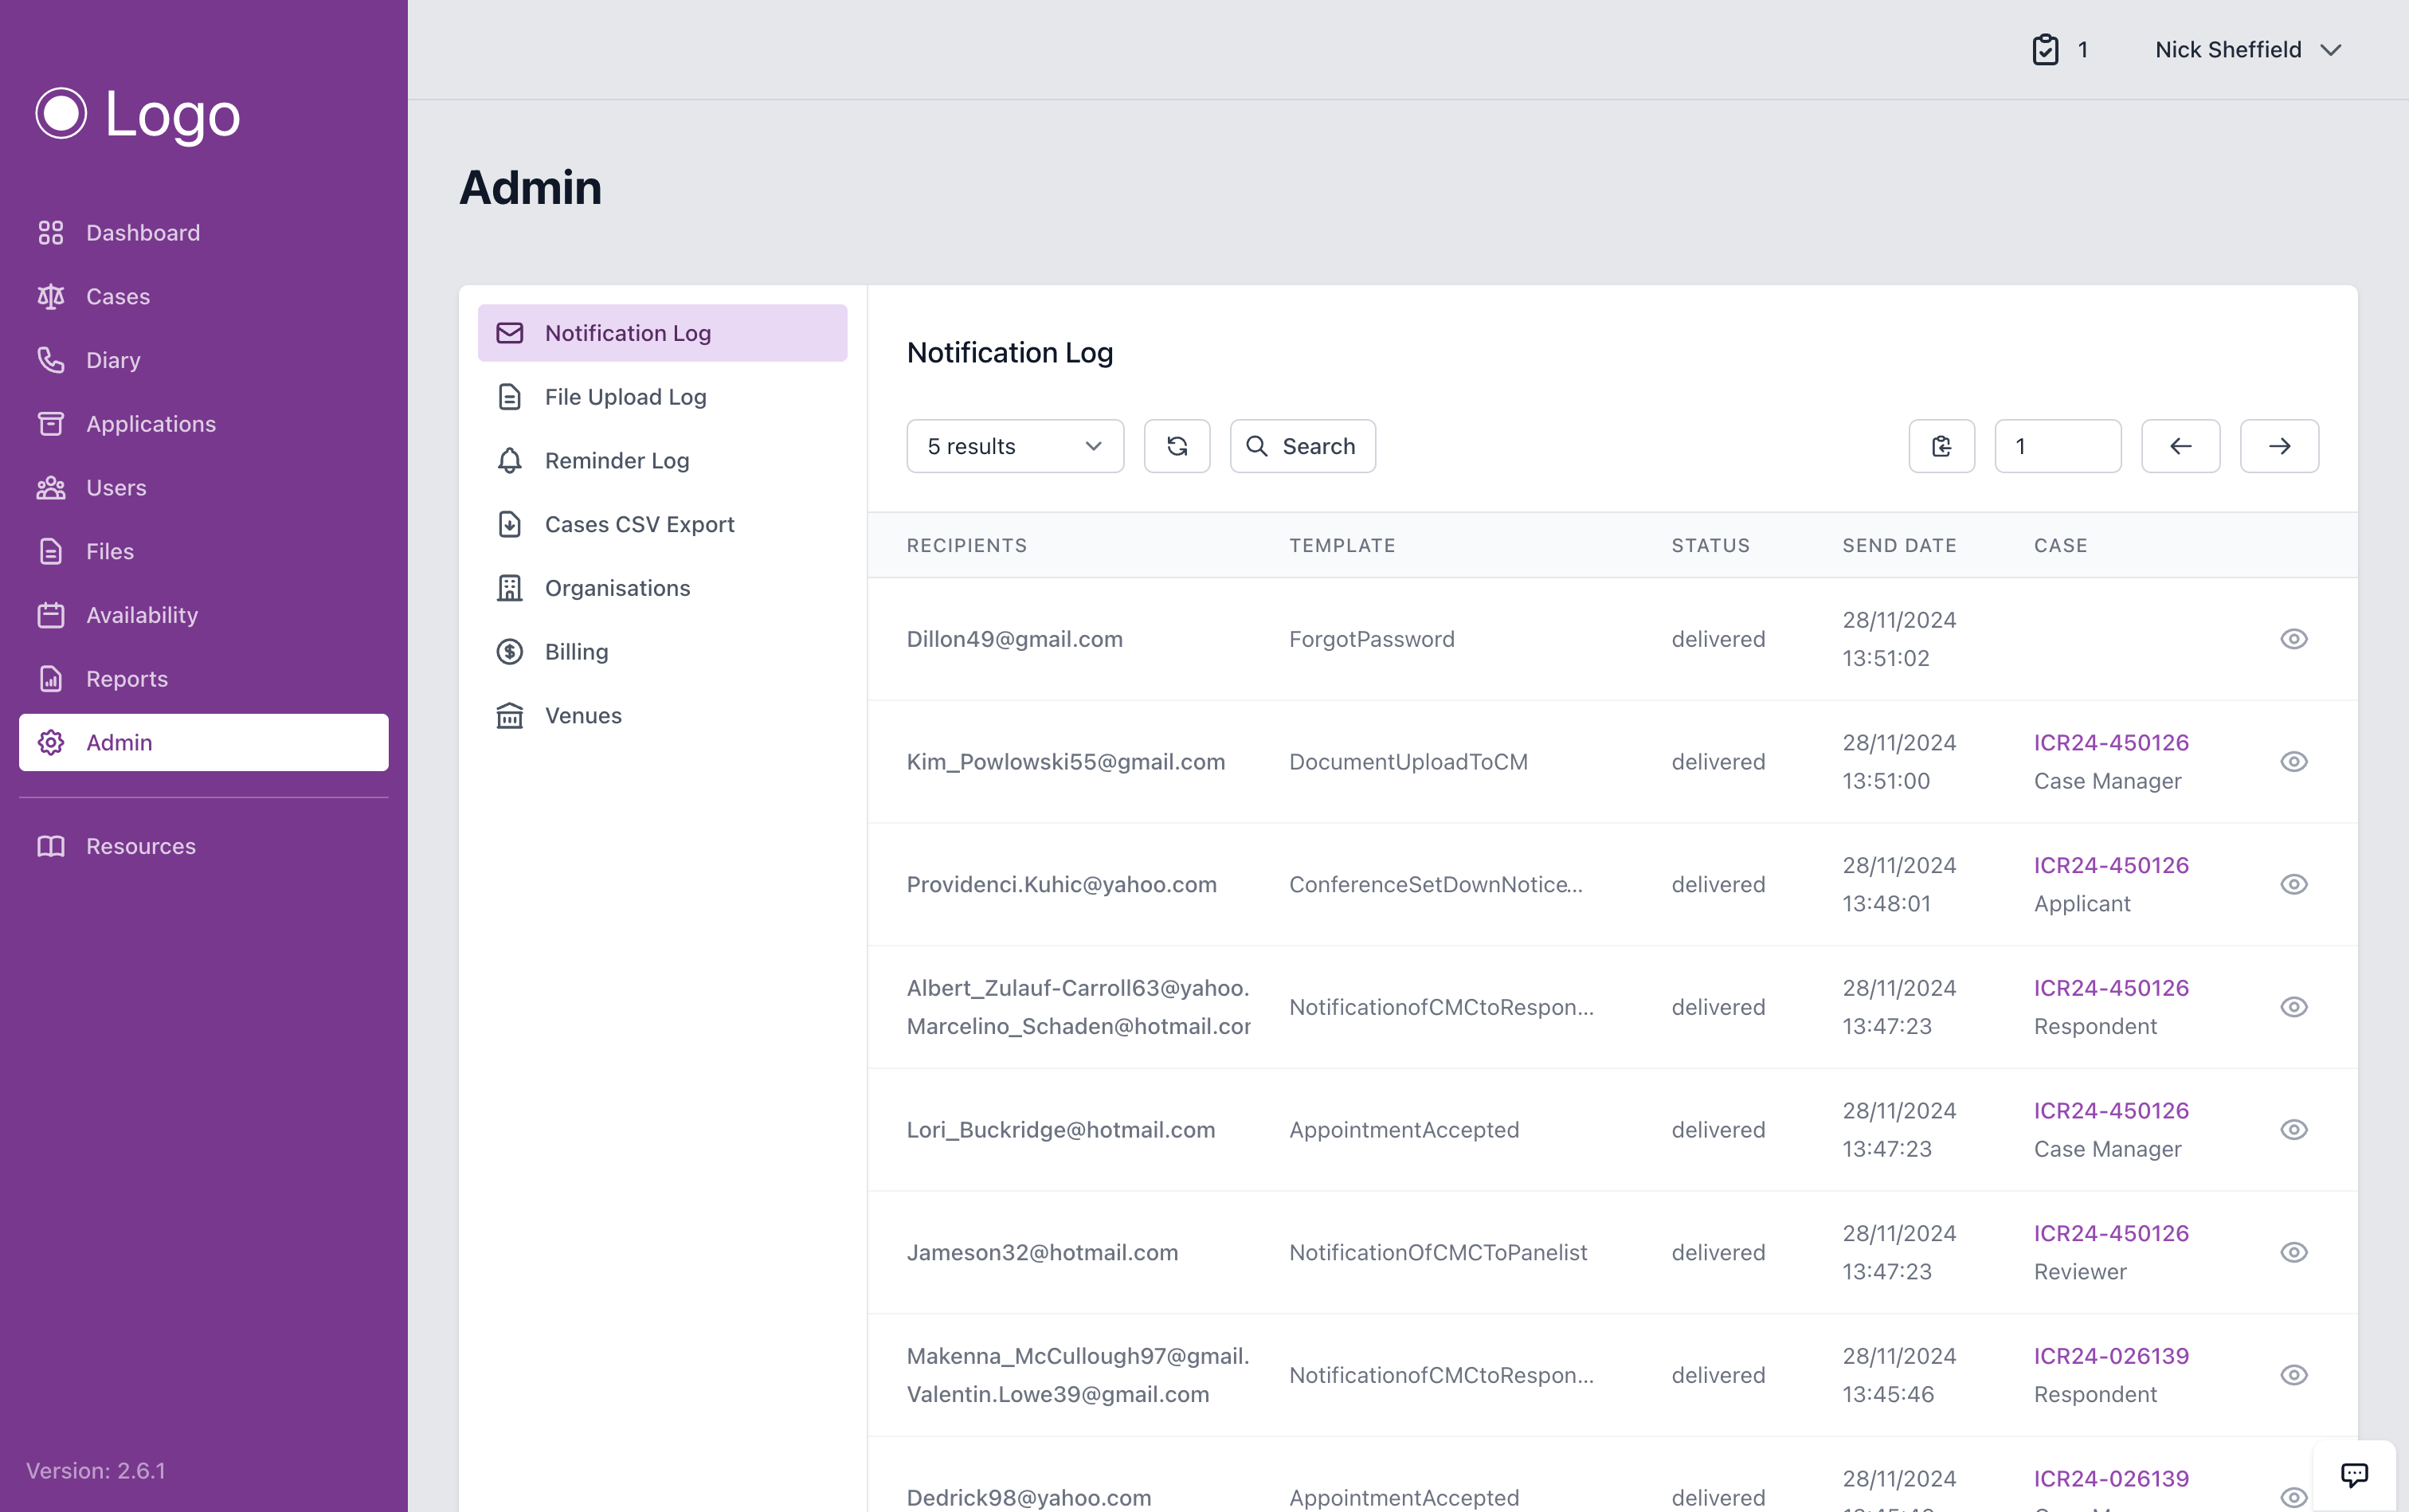
Task: Switch to the File Upload Log tab
Action: tap(625, 396)
